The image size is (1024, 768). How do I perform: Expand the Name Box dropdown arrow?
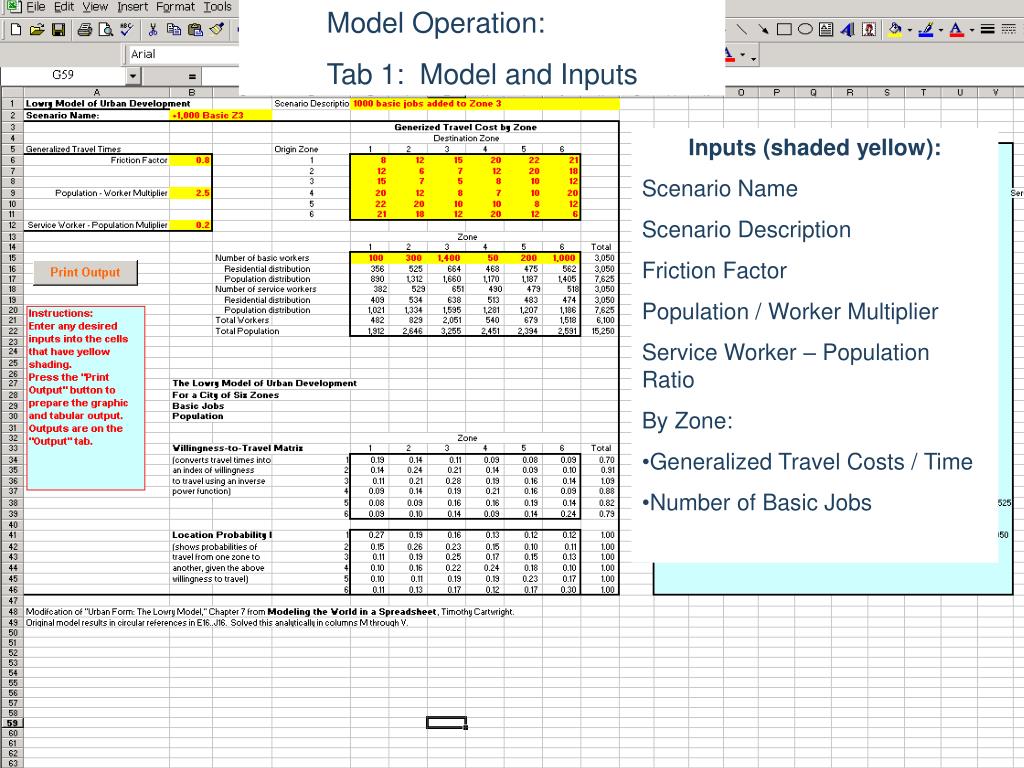[133, 76]
